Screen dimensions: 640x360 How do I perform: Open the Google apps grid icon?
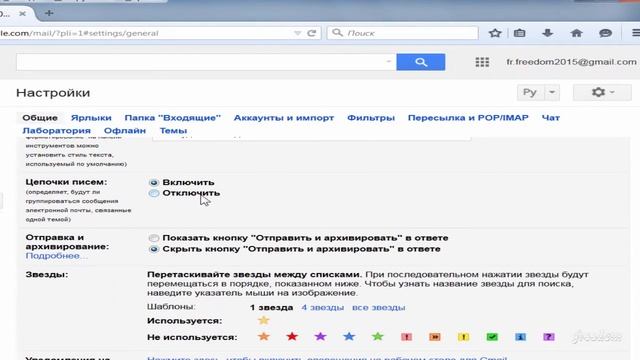(x=482, y=62)
